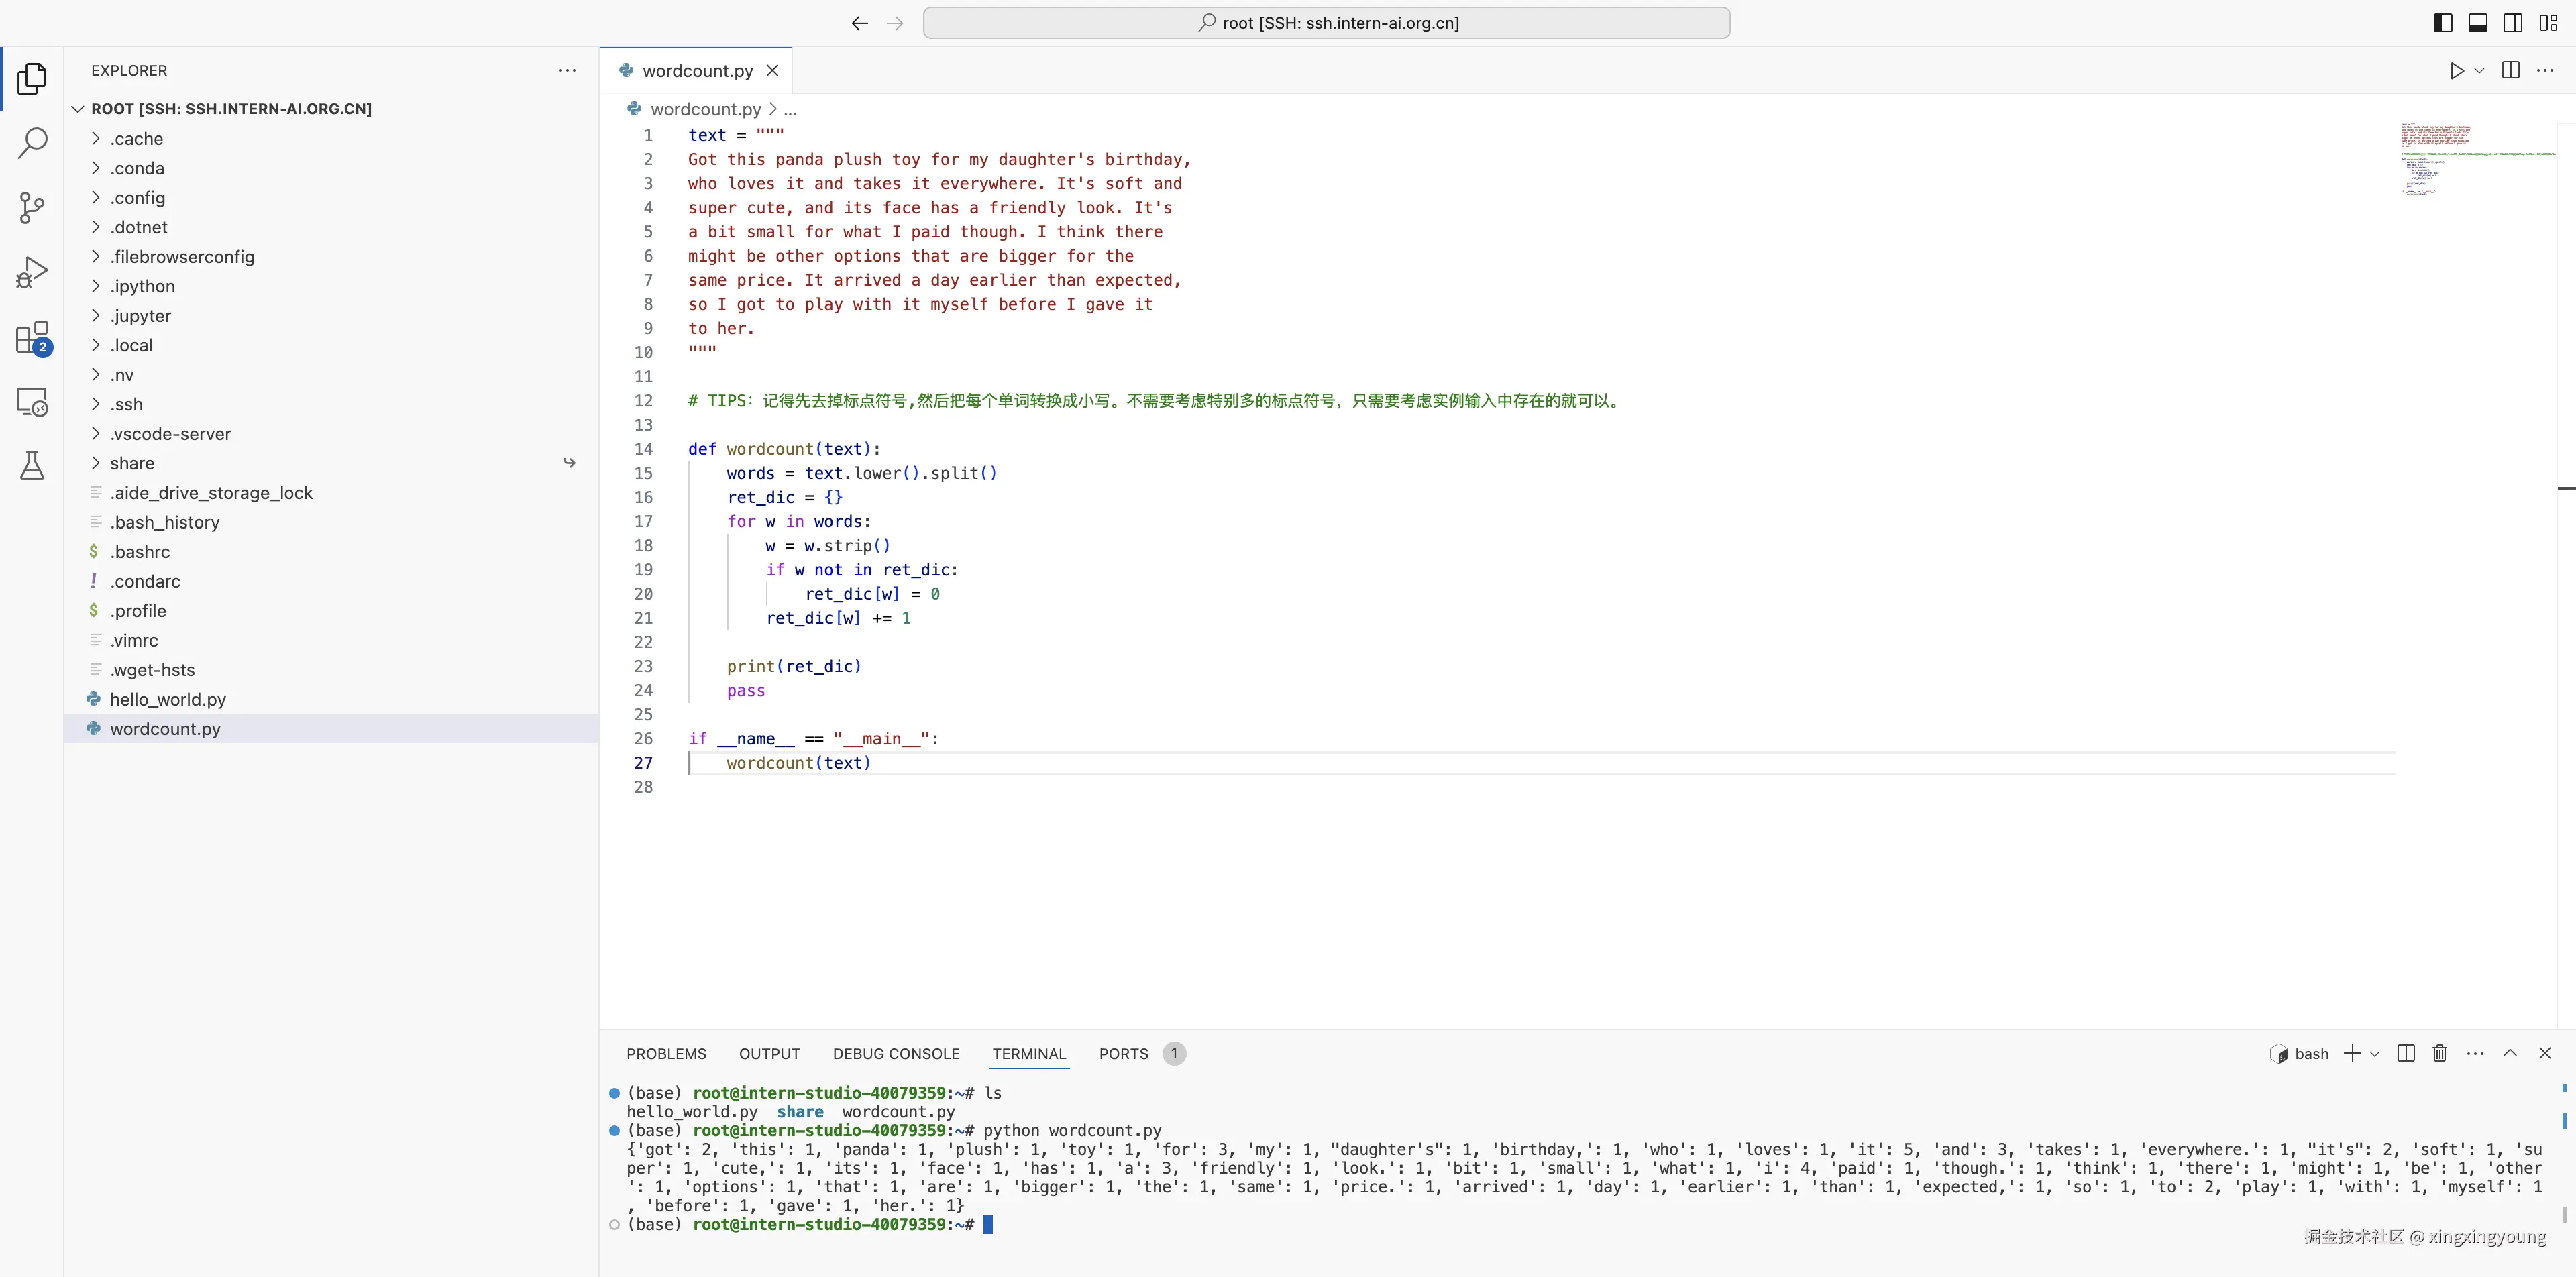The height and width of the screenshot is (1277, 2576).
Task: Click the command center search box
Action: pos(1326,23)
